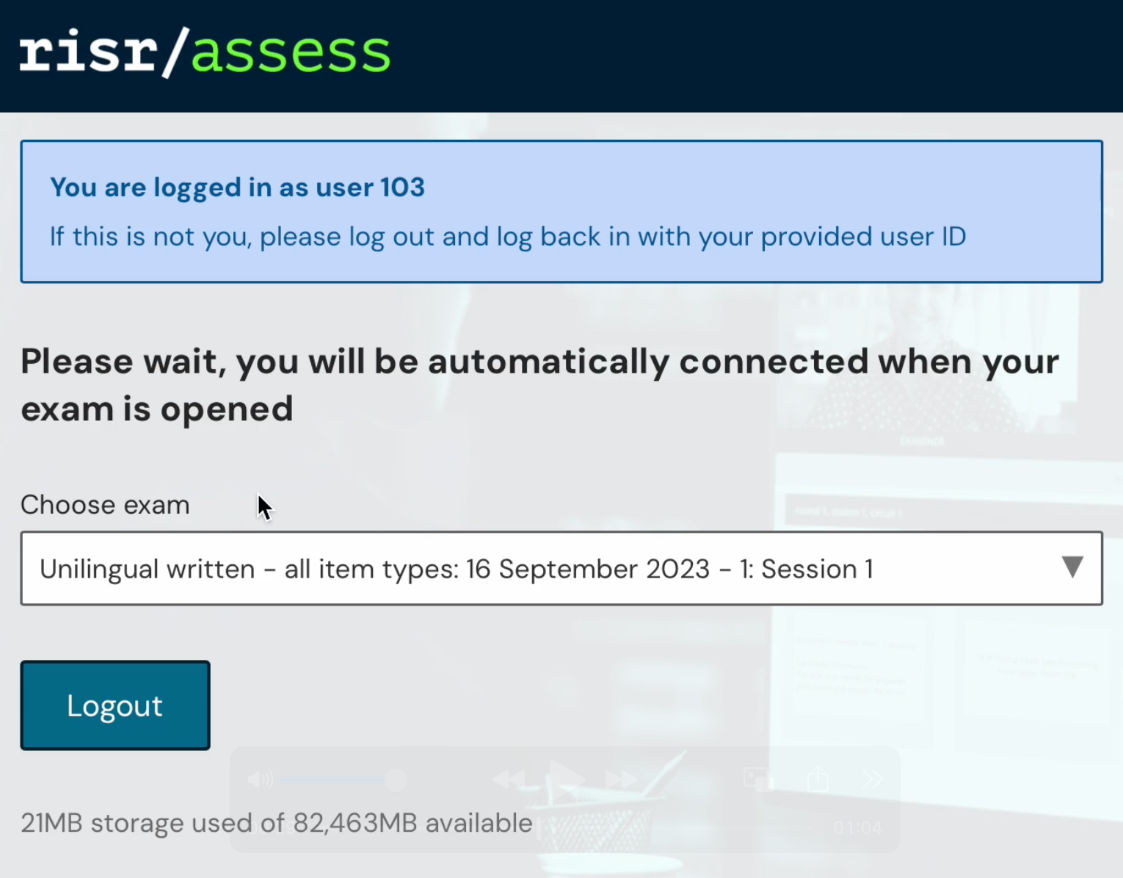The height and width of the screenshot is (878, 1123).
Task: Open the Choose exam dropdown
Action: pos(561,569)
